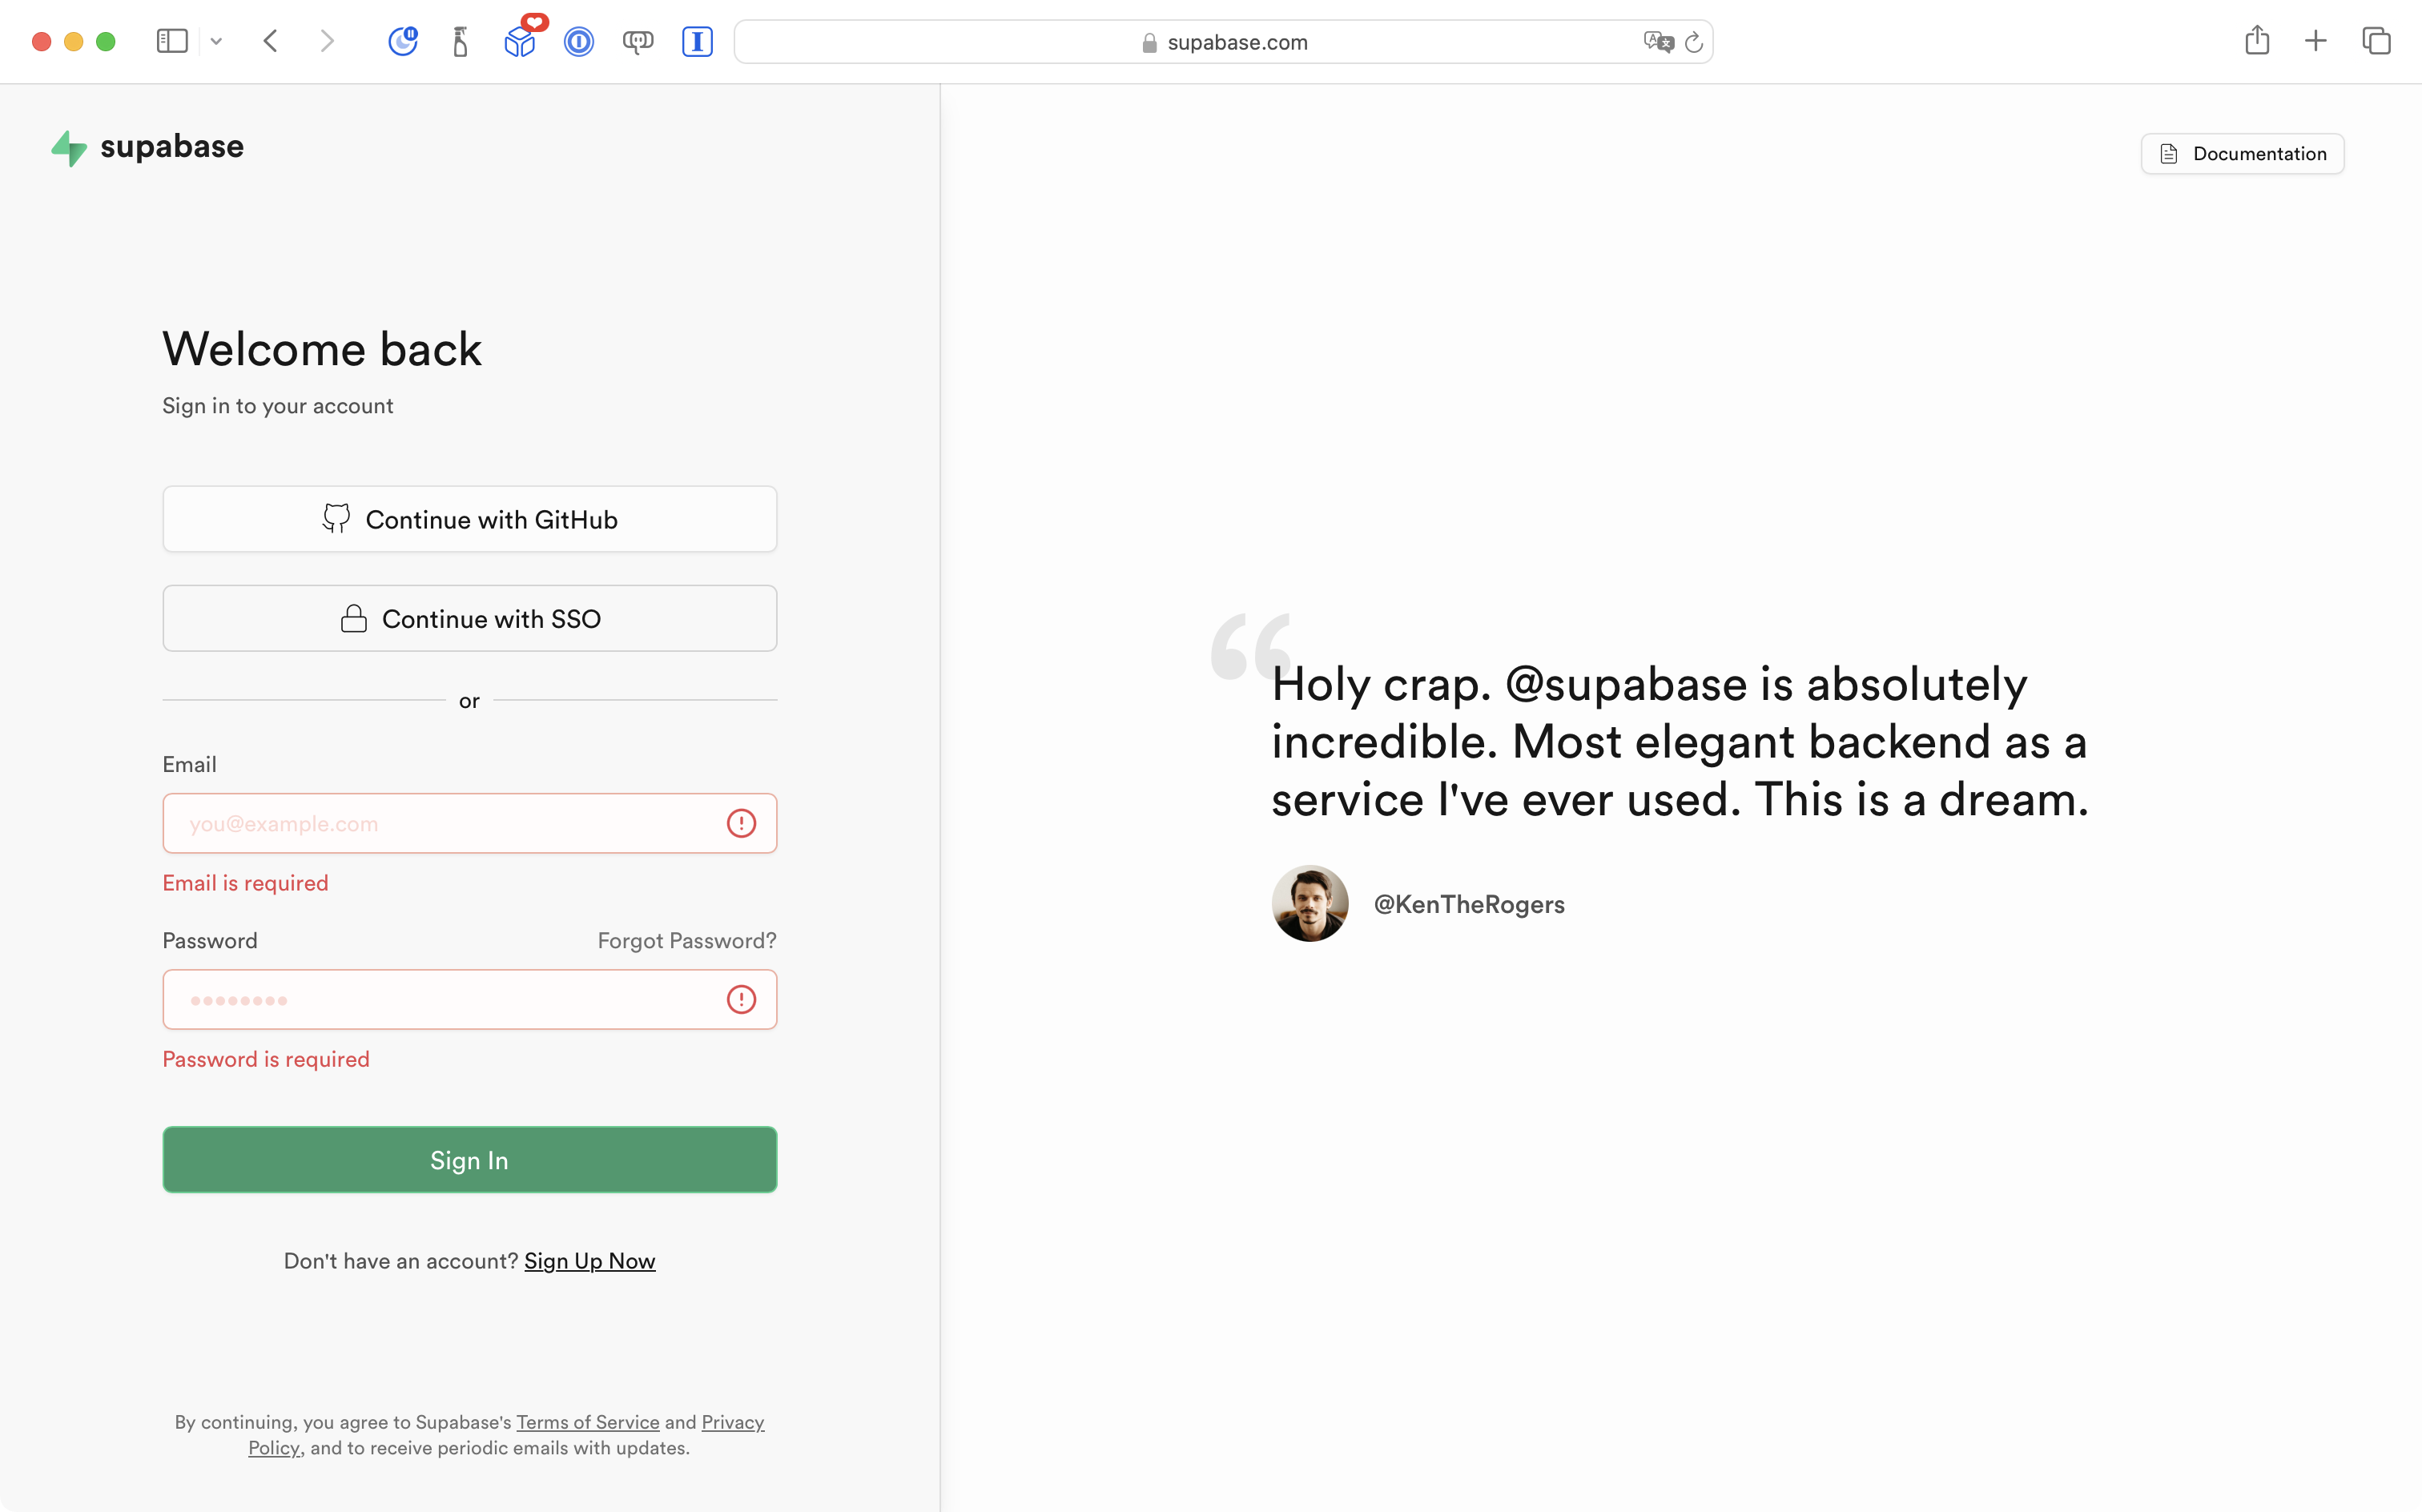The width and height of the screenshot is (2422, 1512).
Task: Click the elephant-shaped extension icon
Action: pos(639,41)
